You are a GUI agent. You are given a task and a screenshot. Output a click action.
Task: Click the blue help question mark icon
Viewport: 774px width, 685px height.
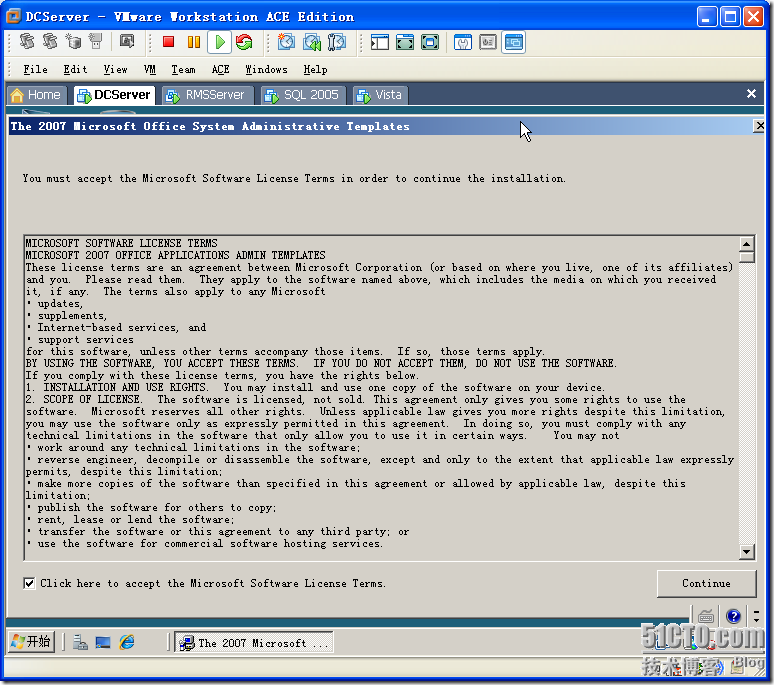(734, 616)
